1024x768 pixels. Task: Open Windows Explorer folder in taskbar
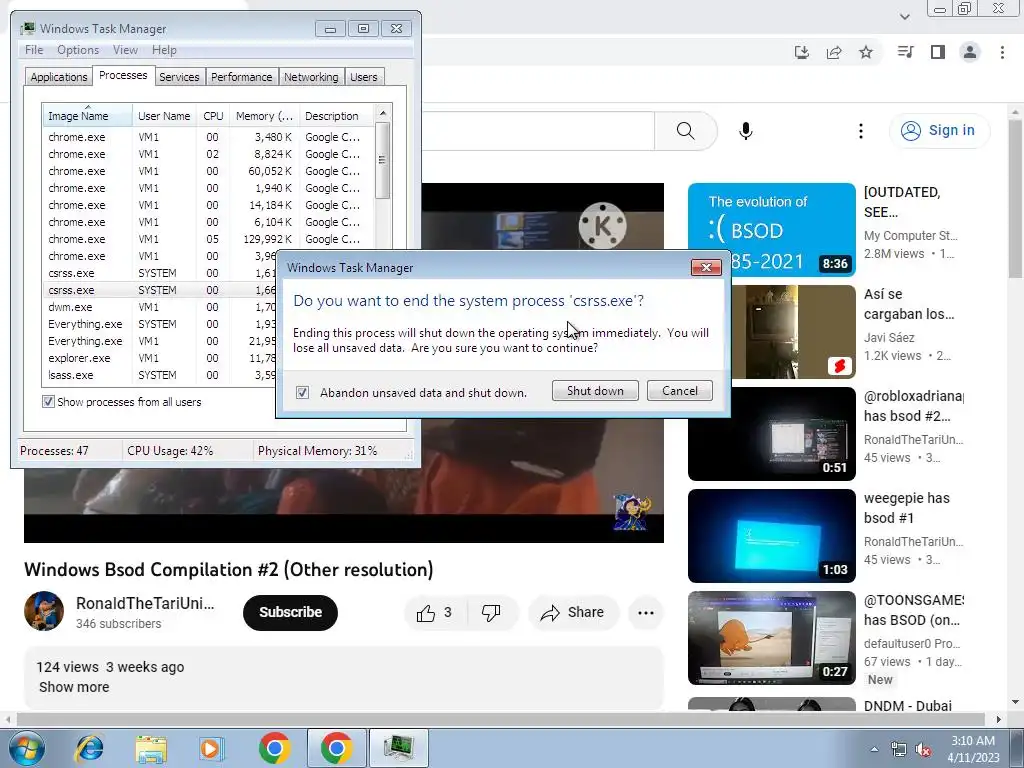151,748
